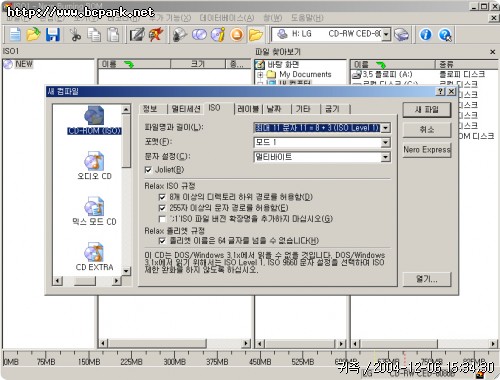Viewport: 500px width, 380px height.
Task: Open the 파일명과 길이 dropdown
Action: click(x=386, y=128)
